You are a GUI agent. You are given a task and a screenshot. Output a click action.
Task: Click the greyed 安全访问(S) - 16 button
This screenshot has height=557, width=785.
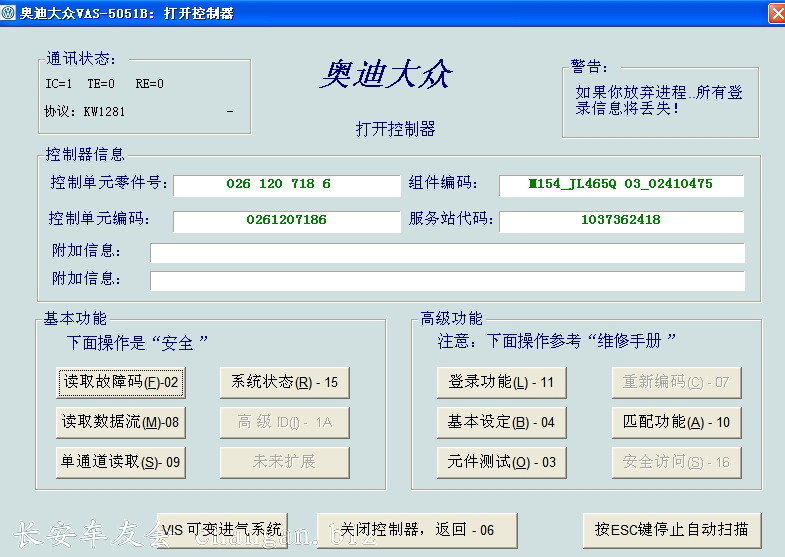point(676,462)
